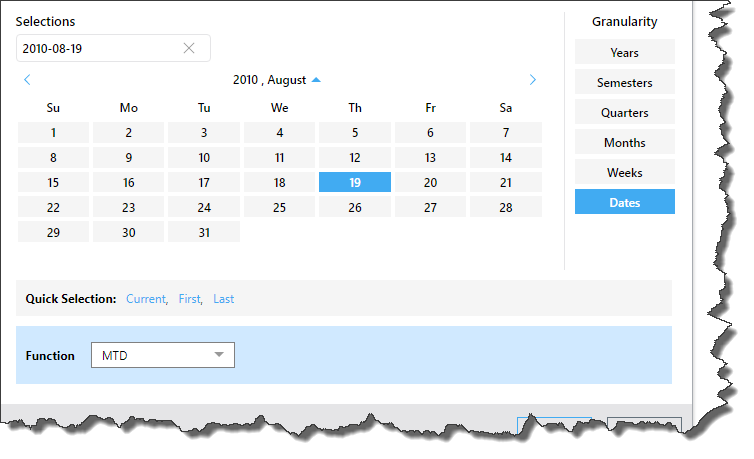Screen dimensions: 754x459
Task: Switch granularity to Months
Action: coord(624,142)
